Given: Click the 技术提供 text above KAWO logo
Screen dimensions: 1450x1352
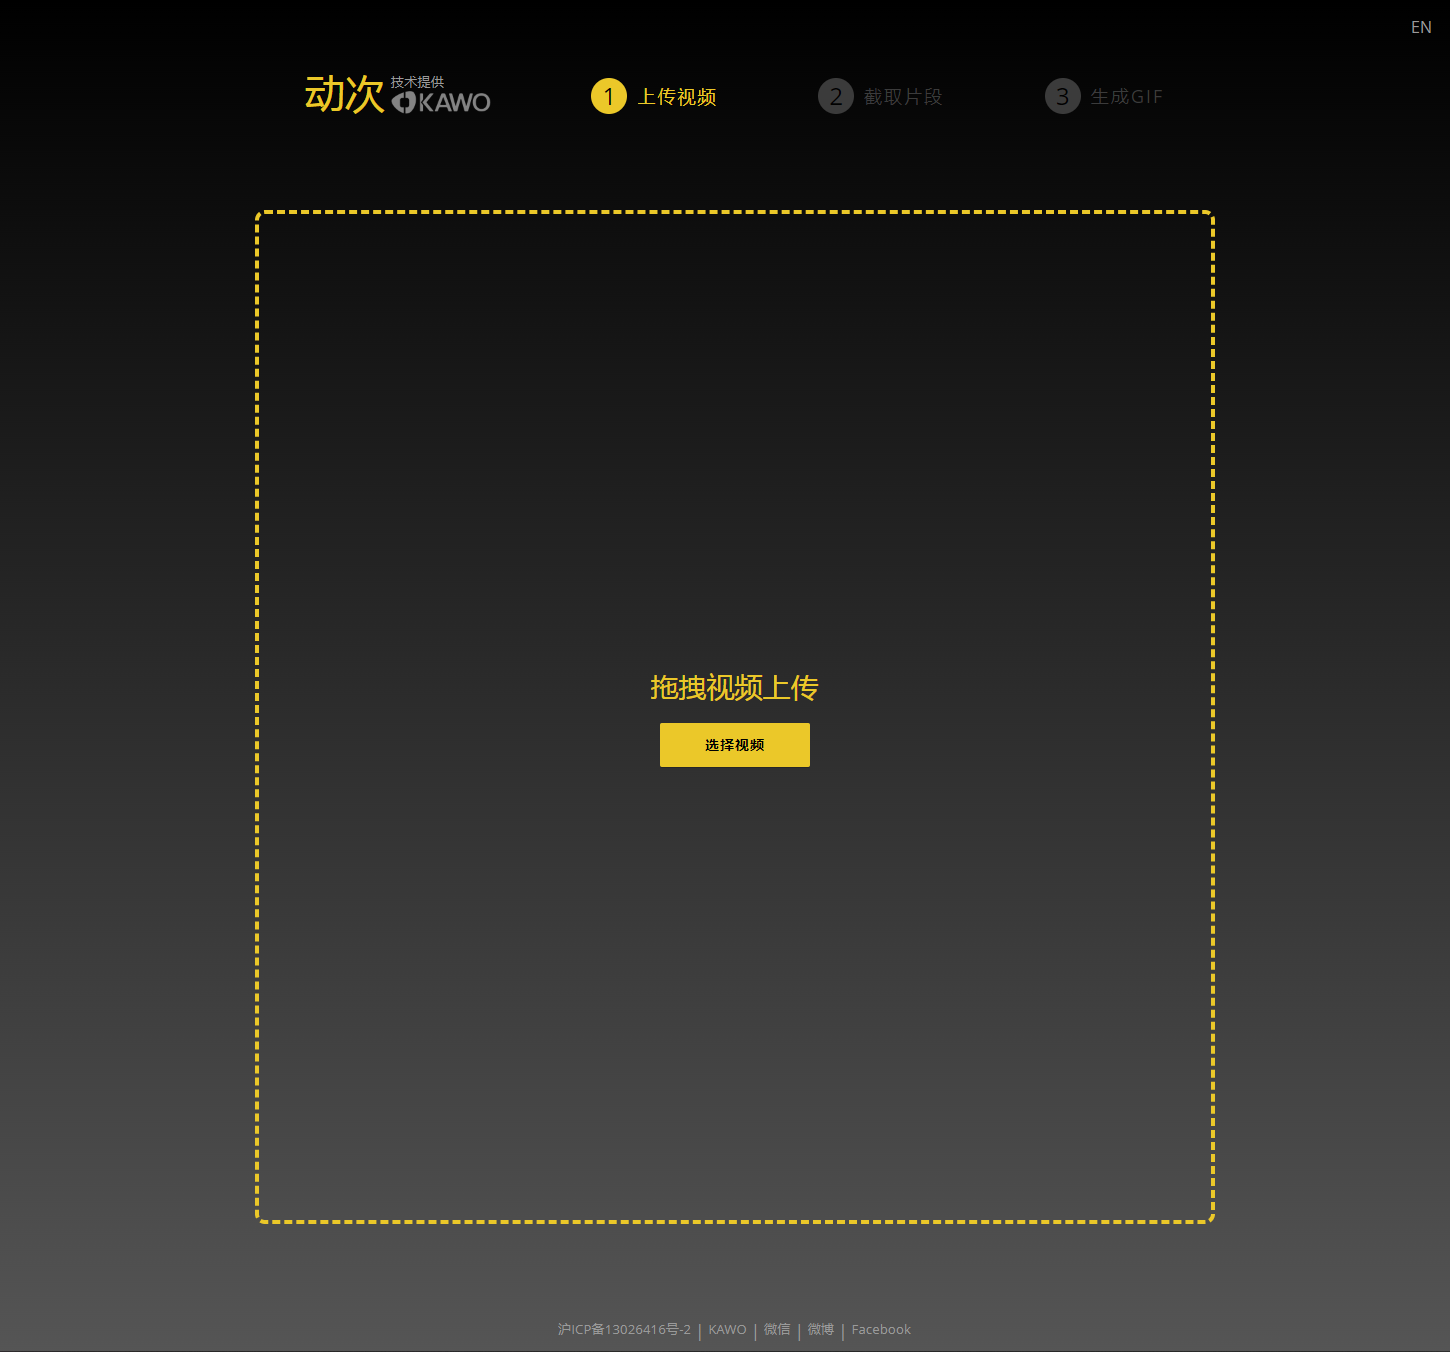Looking at the screenshot, I should coord(417,82).
